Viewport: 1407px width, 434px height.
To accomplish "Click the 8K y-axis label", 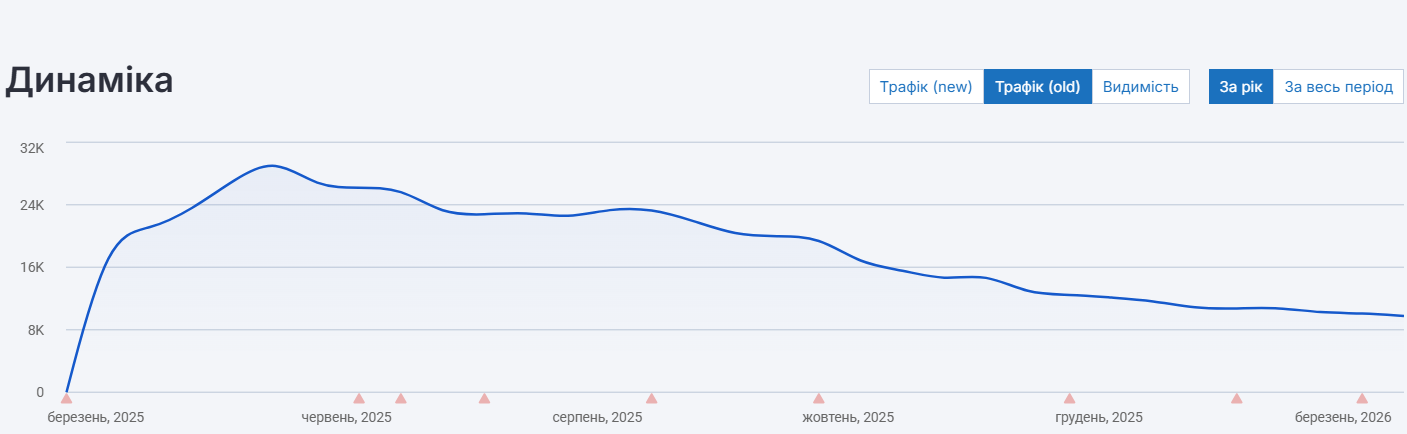I will [x=35, y=330].
